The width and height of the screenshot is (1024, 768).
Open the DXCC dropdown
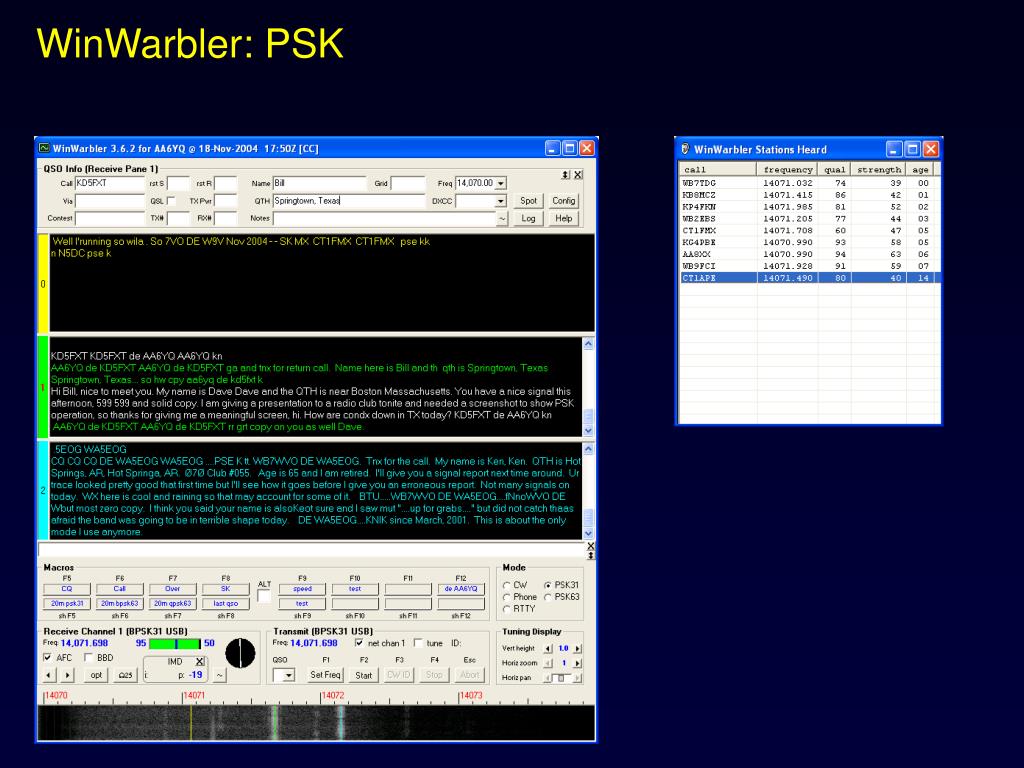501,201
